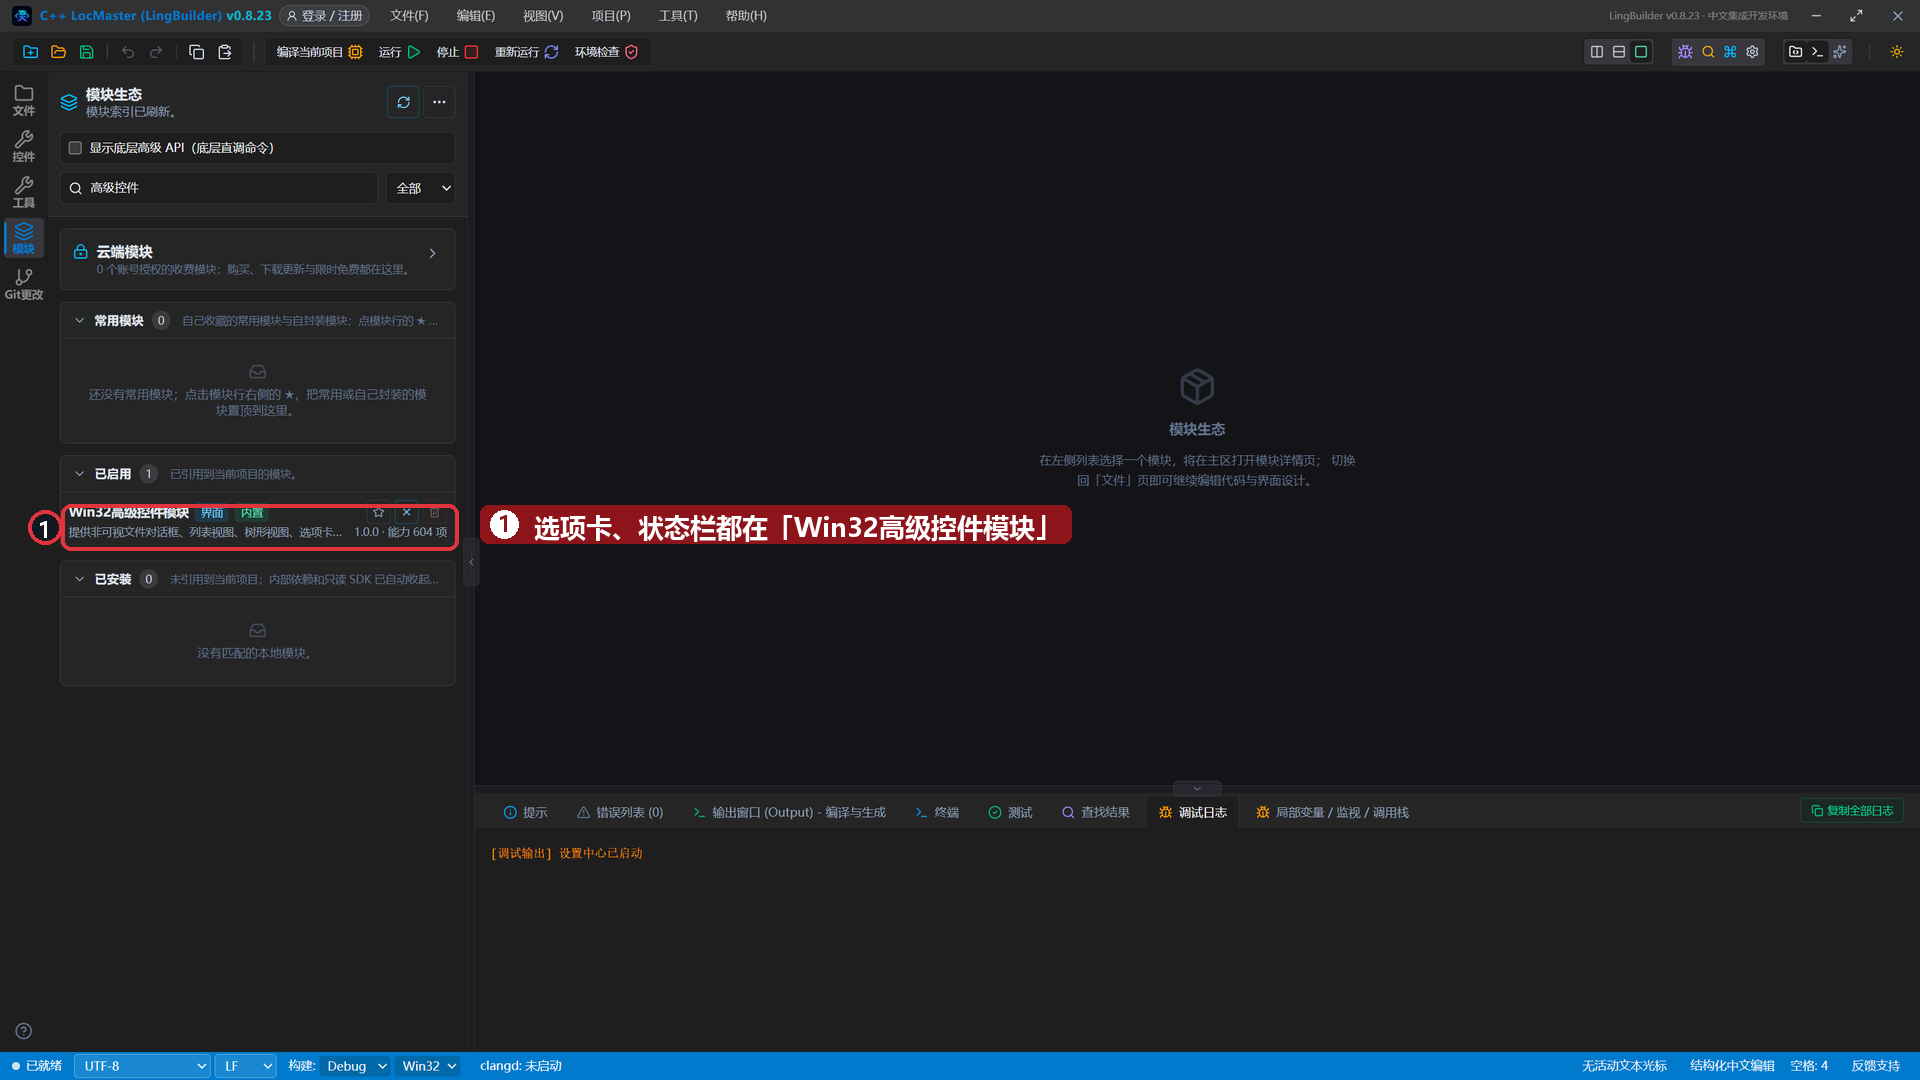The width and height of the screenshot is (1920, 1080).
Task: Open the Win32 platform dropdown
Action: [x=429, y=1066]
